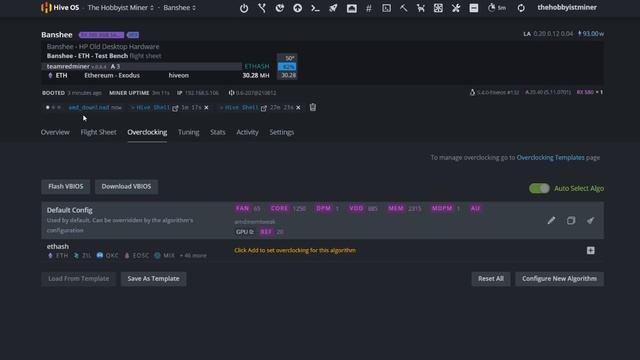This screenshot has width=640, height=360.
Task: Switch to the Flight Sheet tab
Action: pyautogui.click(x=98, y=132)
